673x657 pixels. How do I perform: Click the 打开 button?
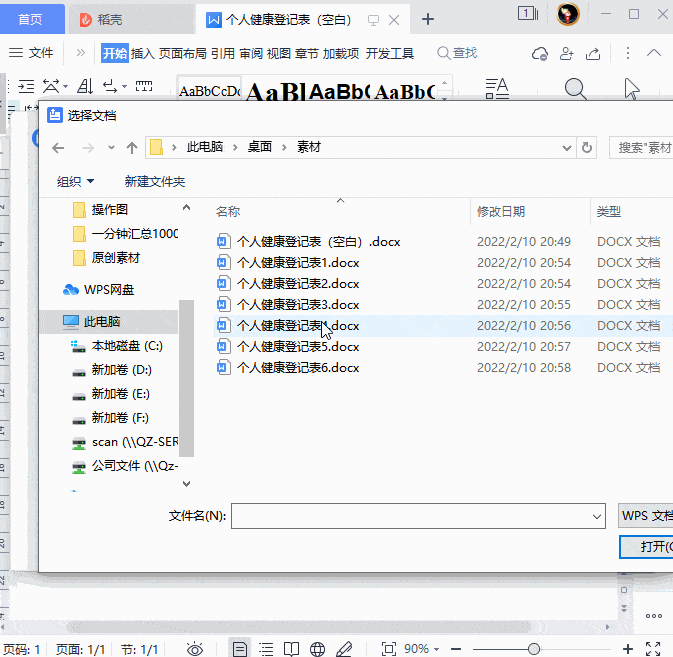(x=646, y=547)
